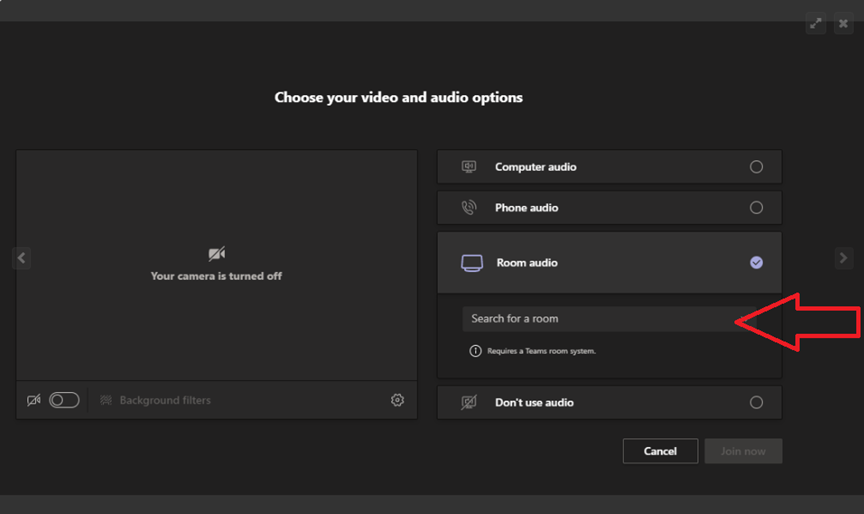864x514 pixels.
Task: Expand the window with the diagonal arrows icon
Action: pyautogui.click(x=816, y=23)
